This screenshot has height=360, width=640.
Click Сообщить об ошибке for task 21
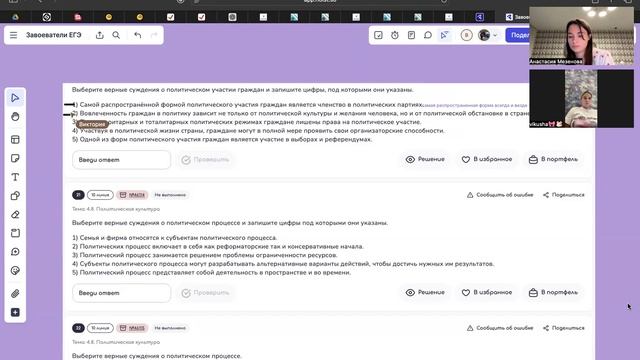coord(500,195)
